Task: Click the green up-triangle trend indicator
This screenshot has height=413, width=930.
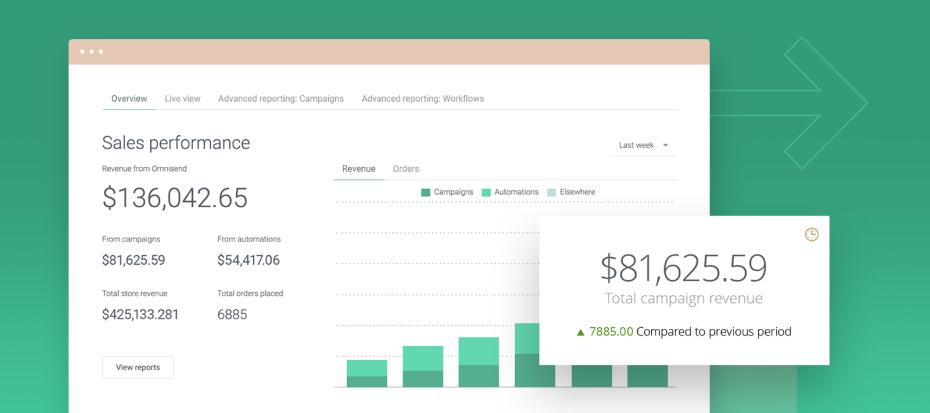Action: tap(580, 332)
